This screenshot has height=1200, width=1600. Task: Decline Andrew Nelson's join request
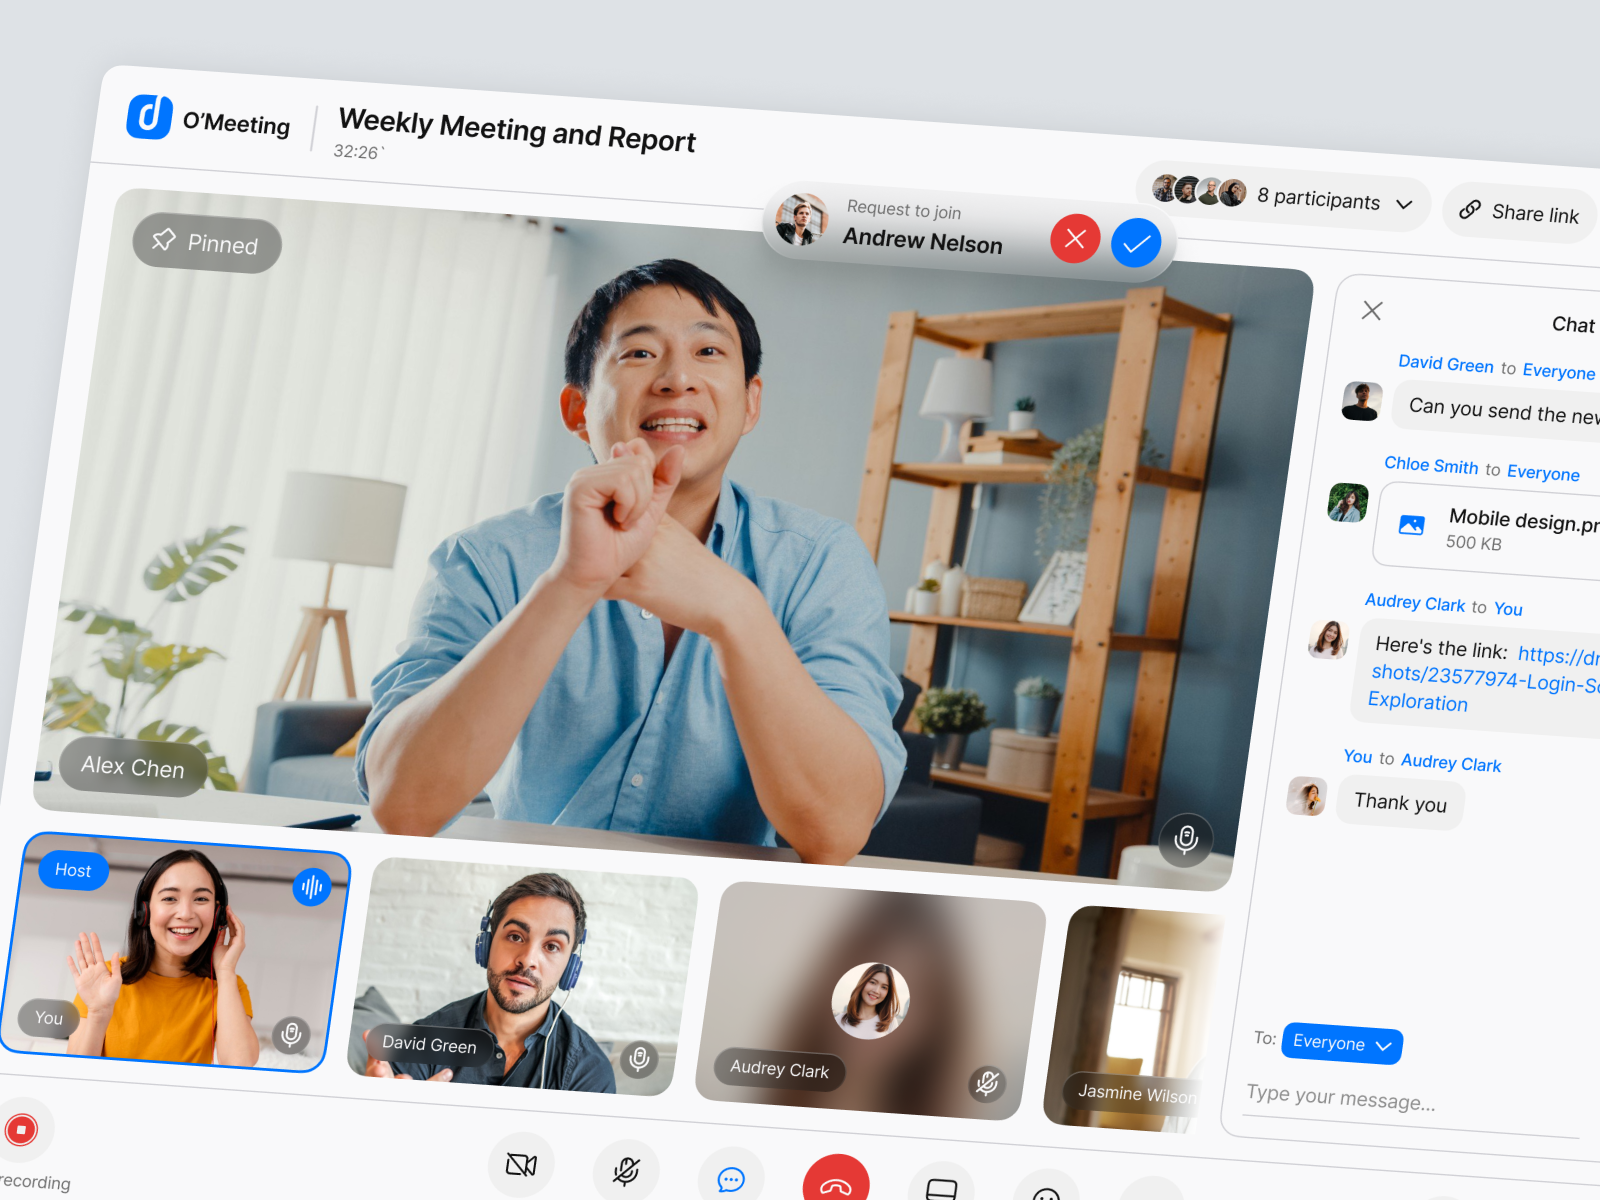point(1075,238)
